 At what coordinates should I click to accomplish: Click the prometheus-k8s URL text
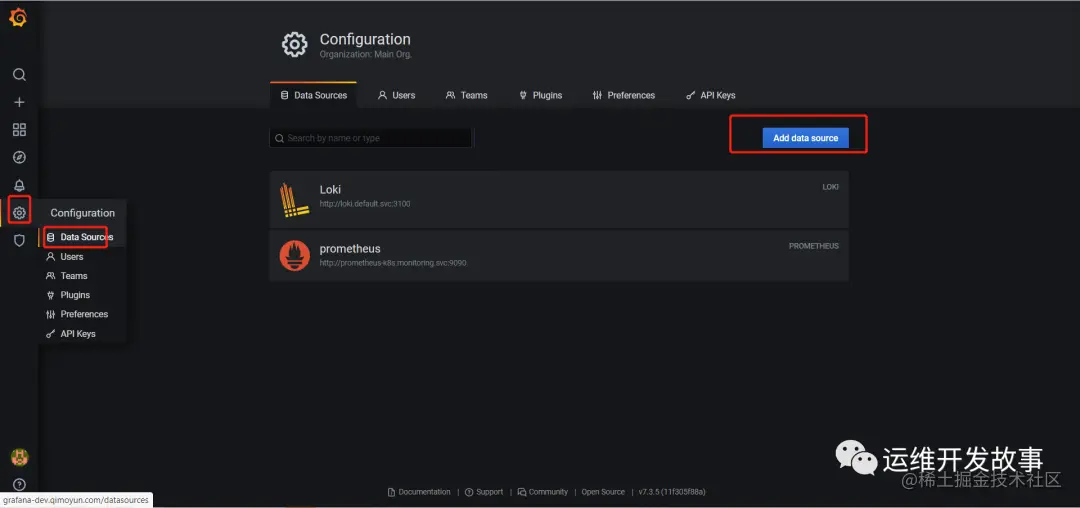(x=393, y=263)
